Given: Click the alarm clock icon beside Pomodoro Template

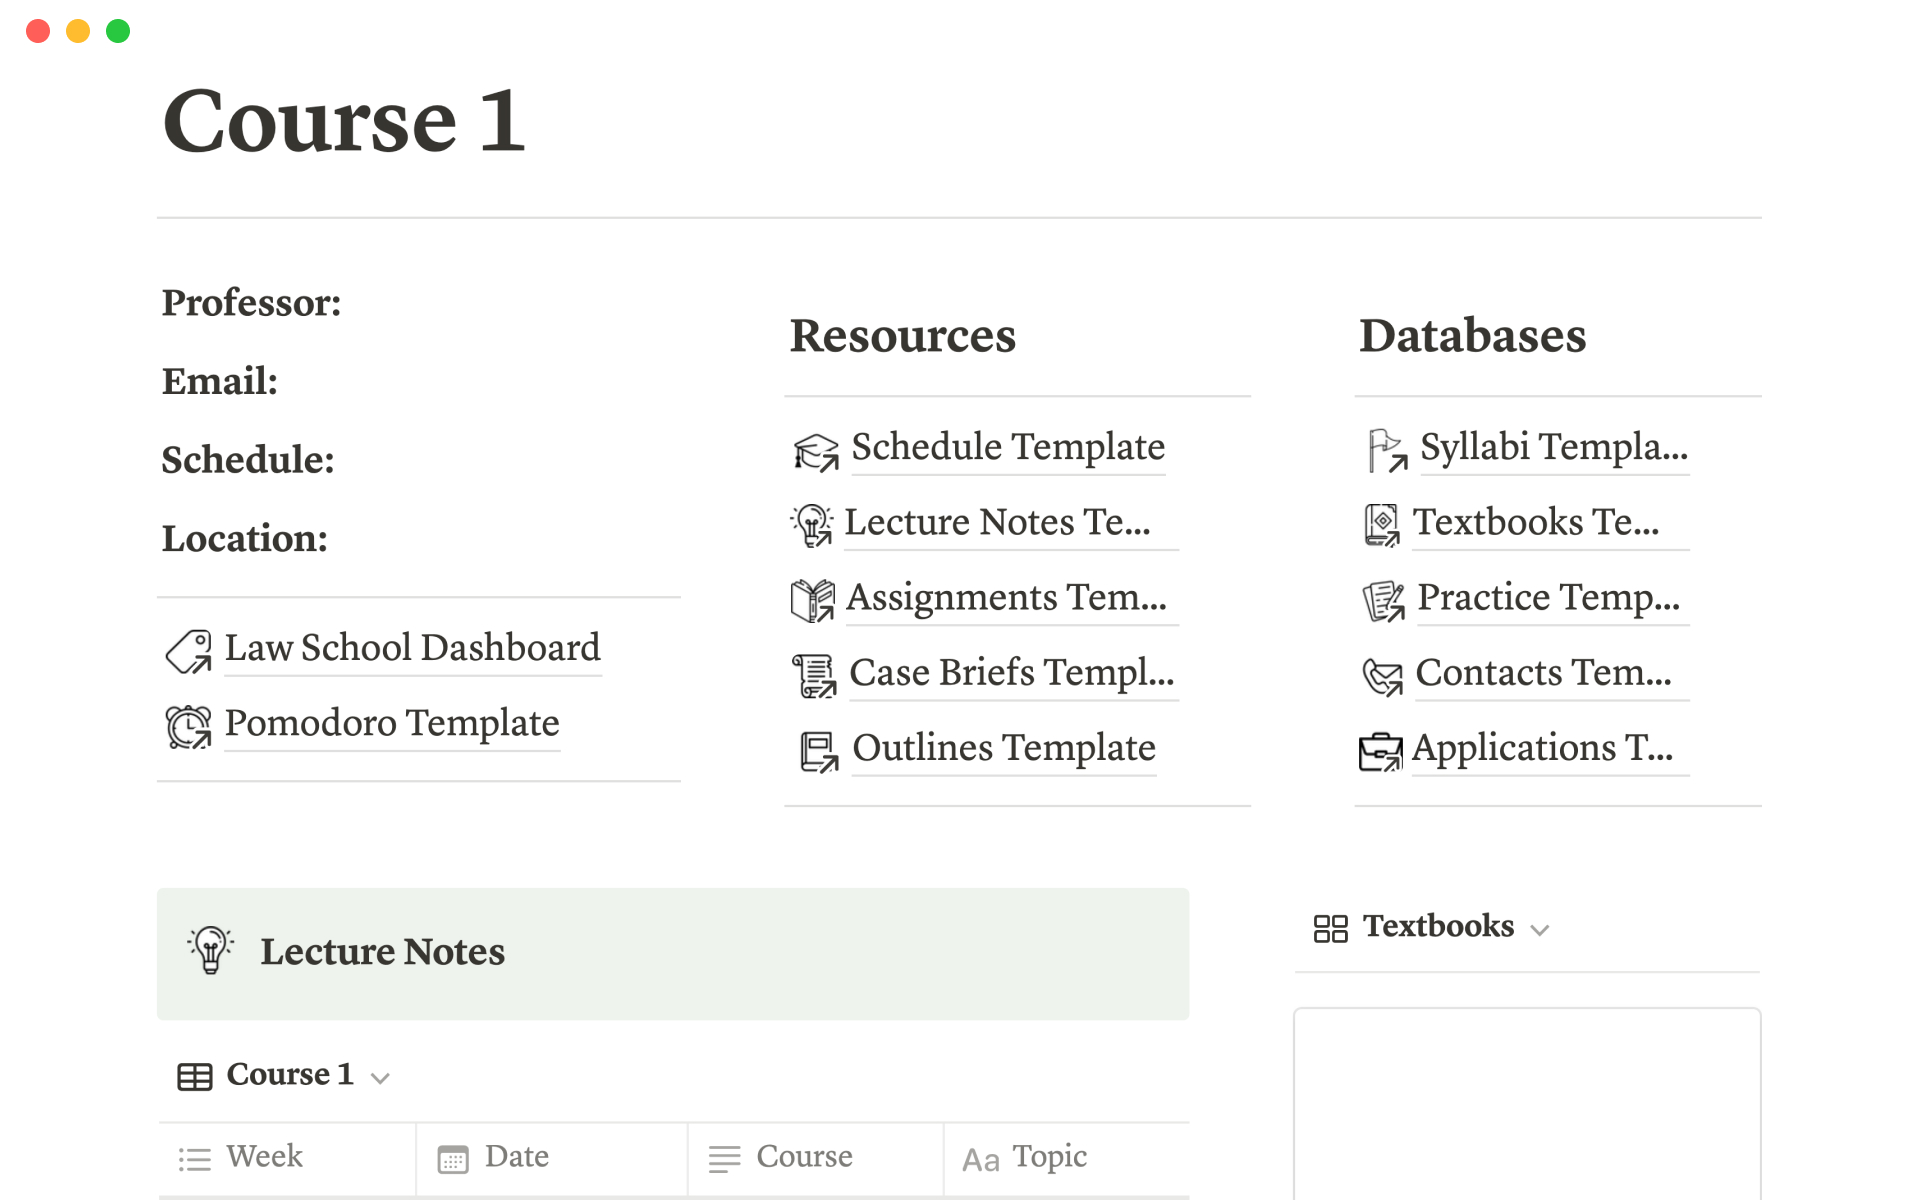Looking at the screenshot, I should [x=188, y=726].
